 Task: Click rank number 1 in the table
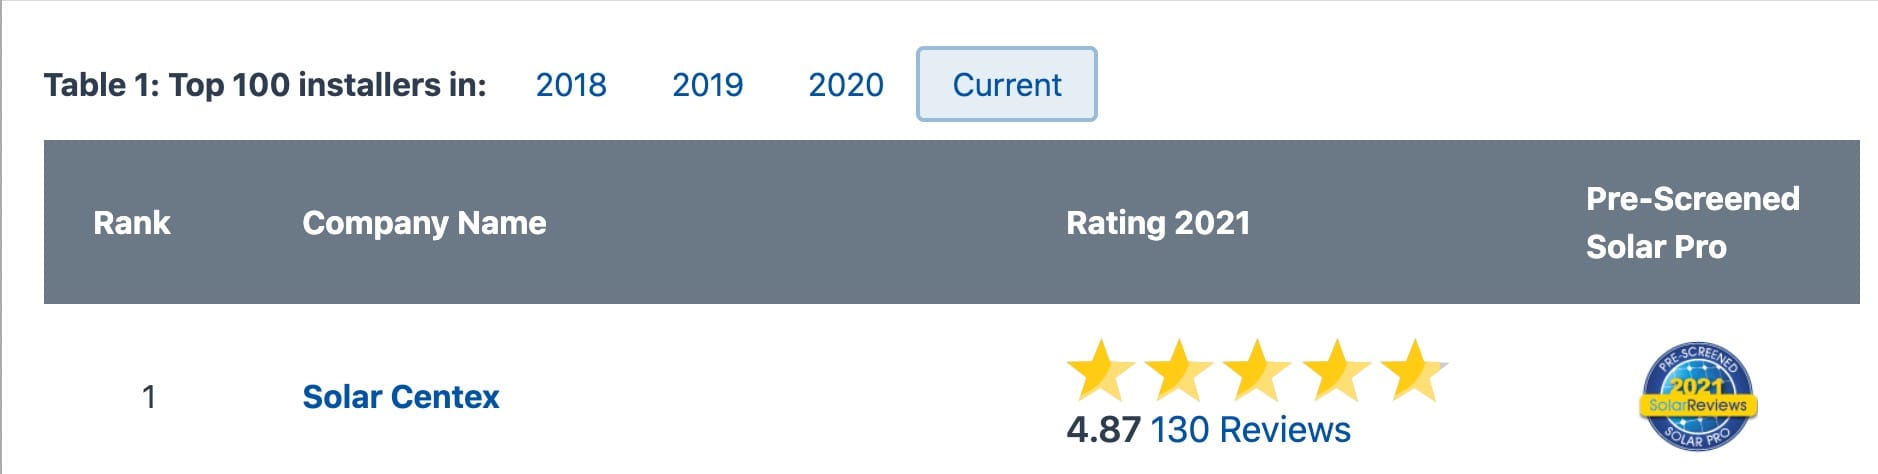(149, 397)
